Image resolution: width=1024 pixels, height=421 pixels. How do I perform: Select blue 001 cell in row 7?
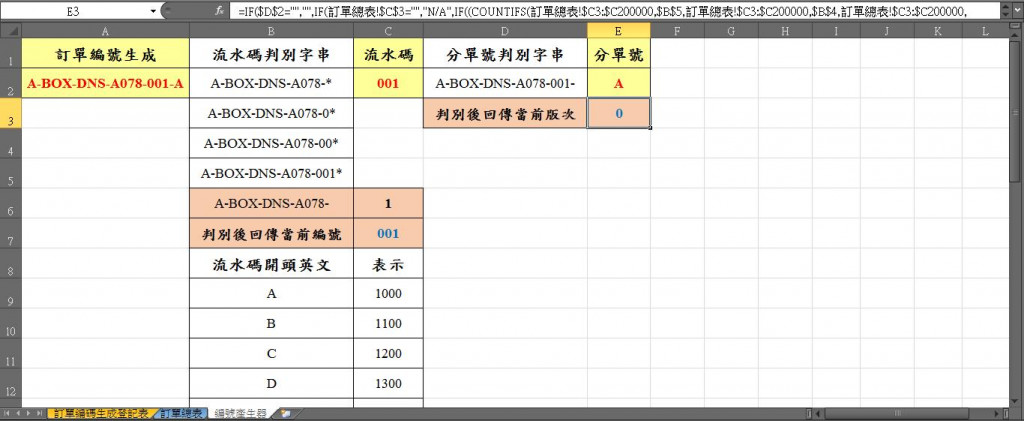click(x=388, y=233)
